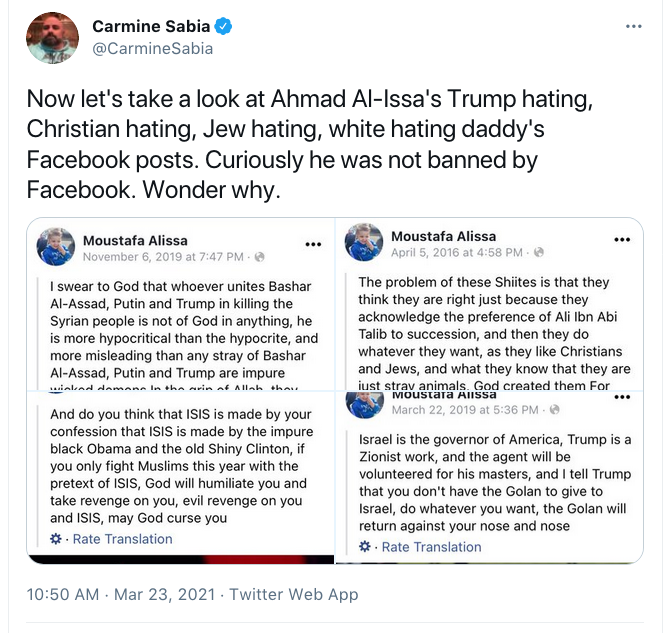Open options on the November 6, 2019 post
The width and height of the screenshot is (672, 633).
pos(313,243)
